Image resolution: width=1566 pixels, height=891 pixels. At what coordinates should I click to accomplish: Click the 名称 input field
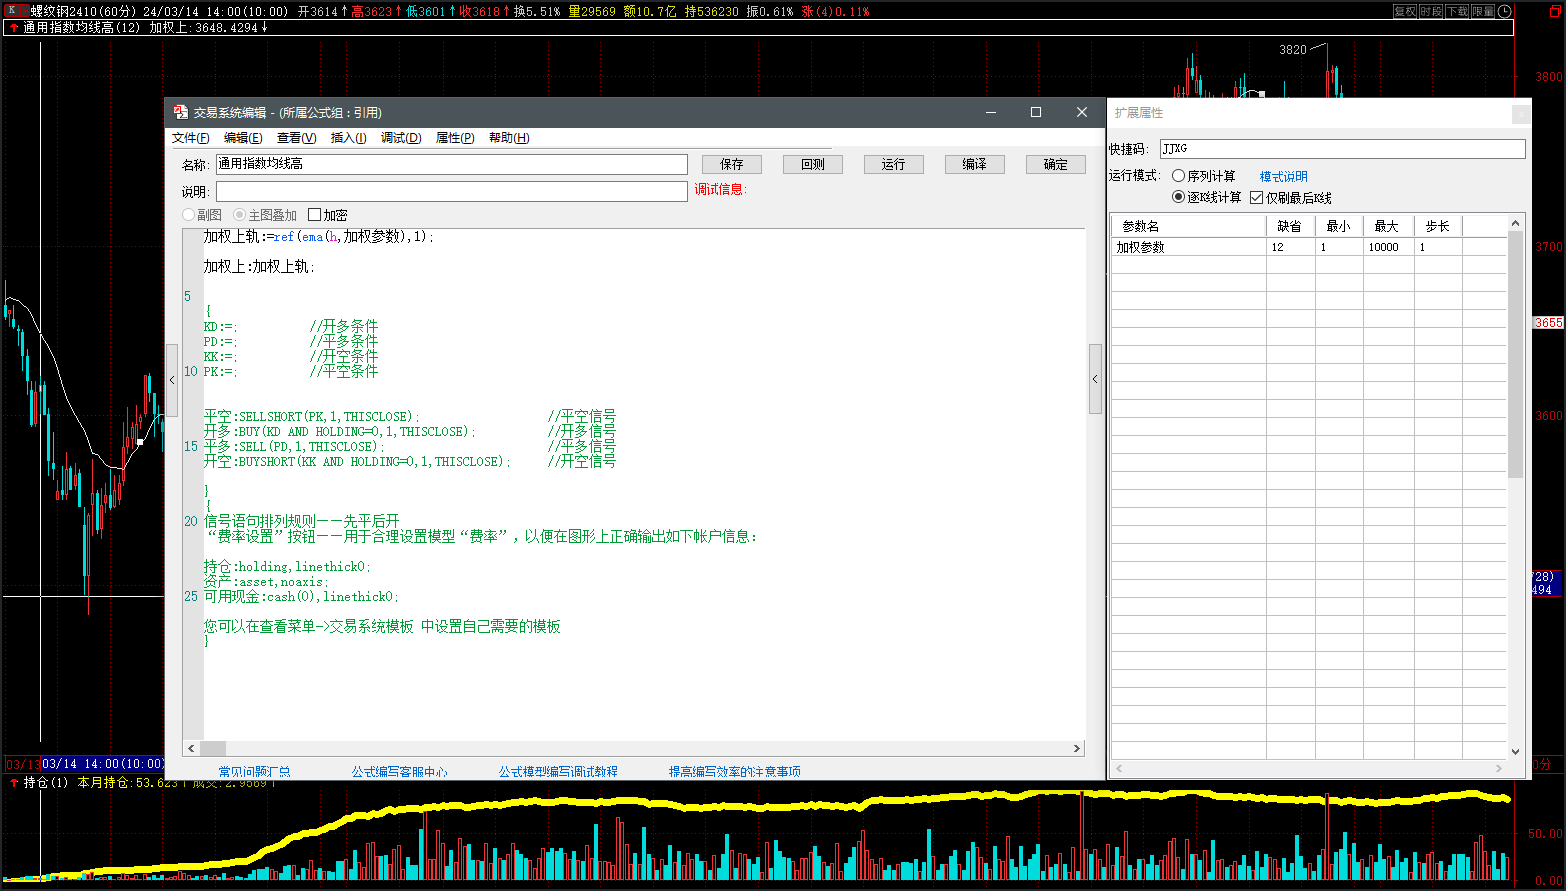452,164
